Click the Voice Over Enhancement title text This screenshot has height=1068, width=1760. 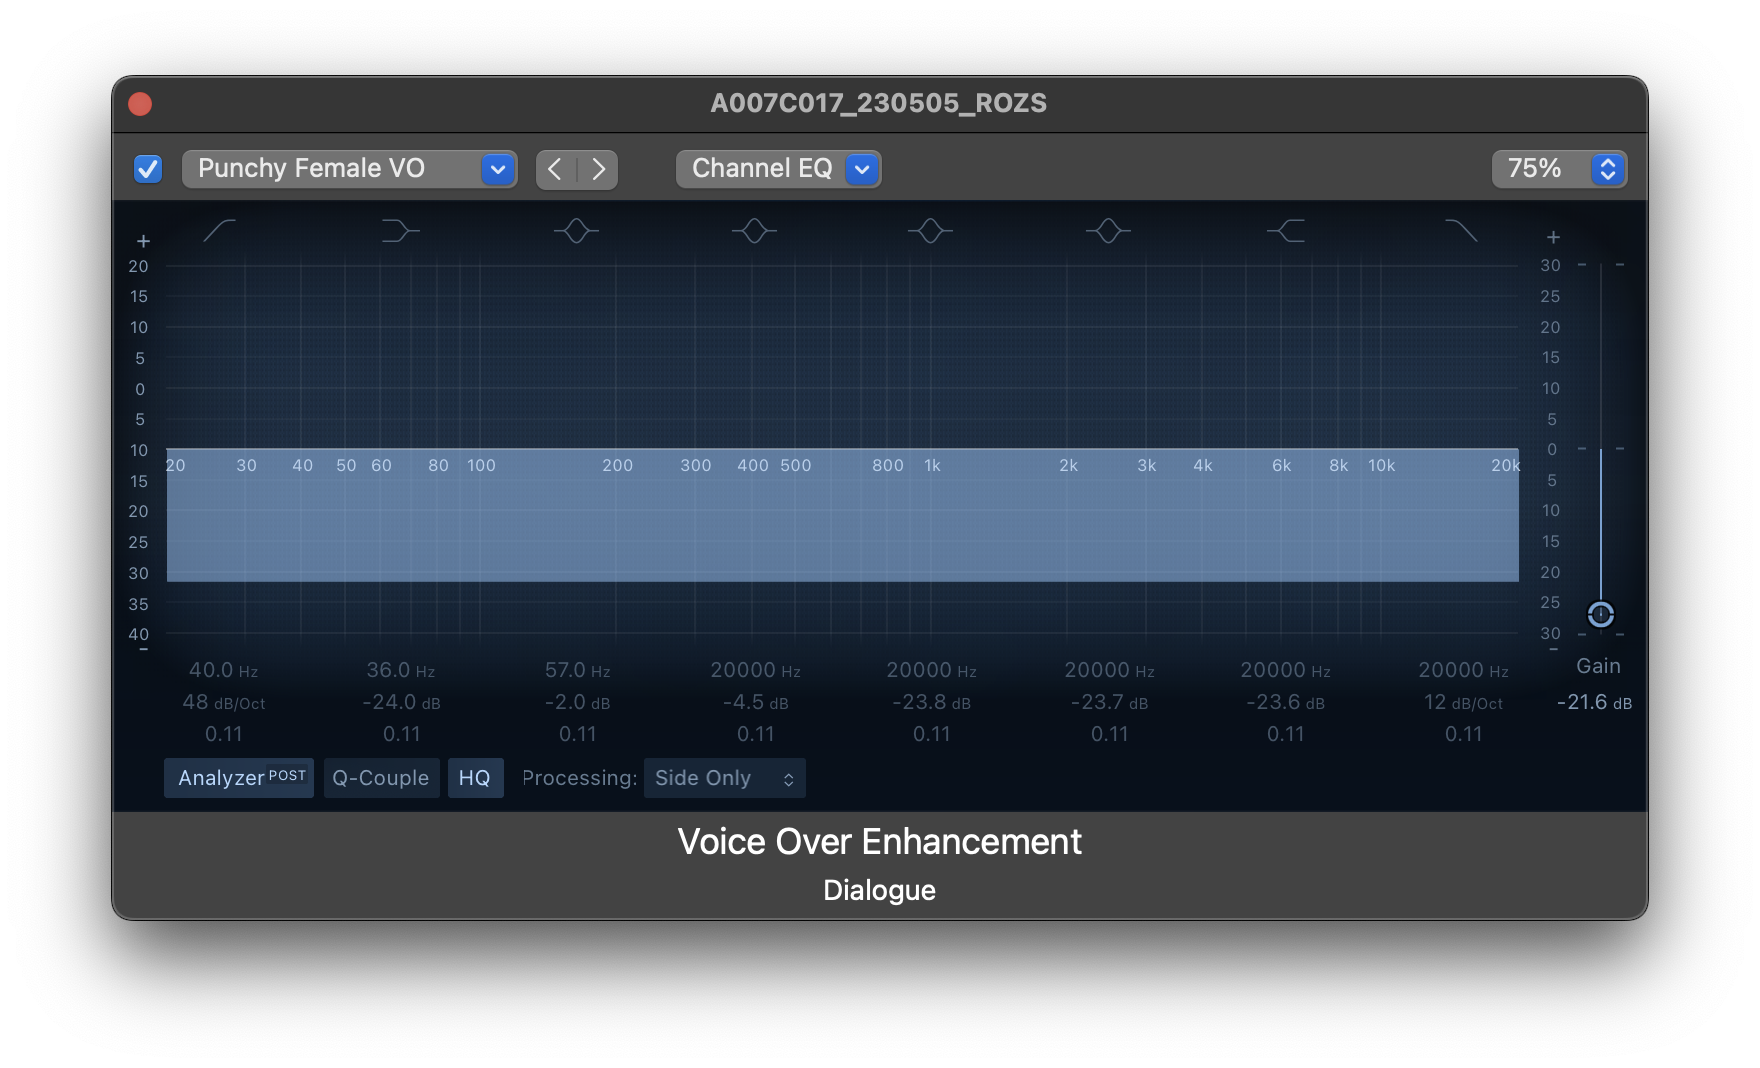coord(880,842)
